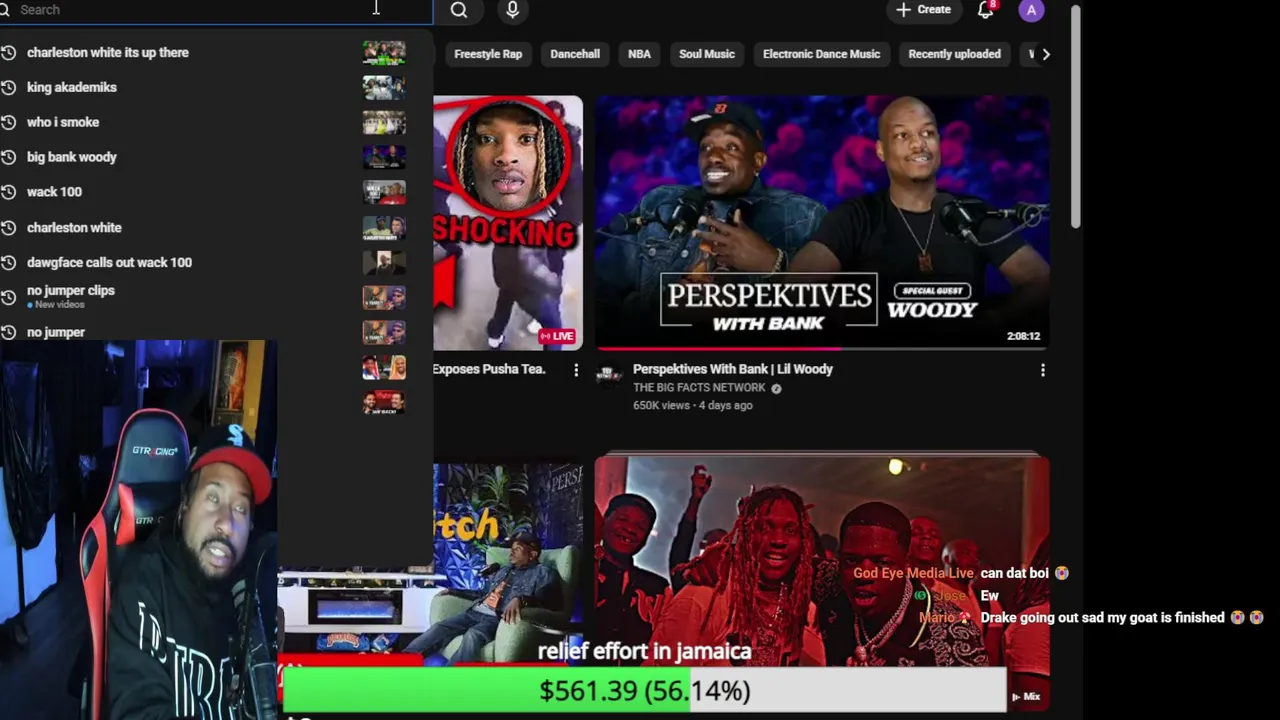Image resolution: width=1280 pixels, height=720 pixels.
Task: Select suggestion big bank woody
Action: tap(72, 157)
